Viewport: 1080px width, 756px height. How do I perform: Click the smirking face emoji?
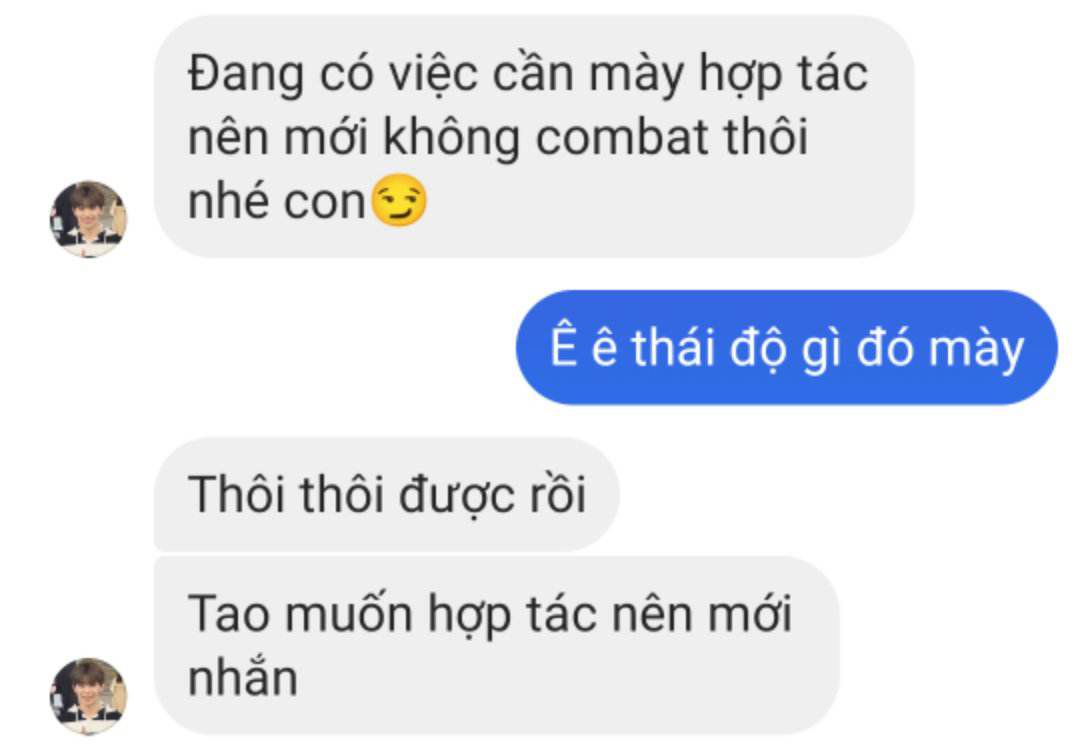(x=399, y=200)
